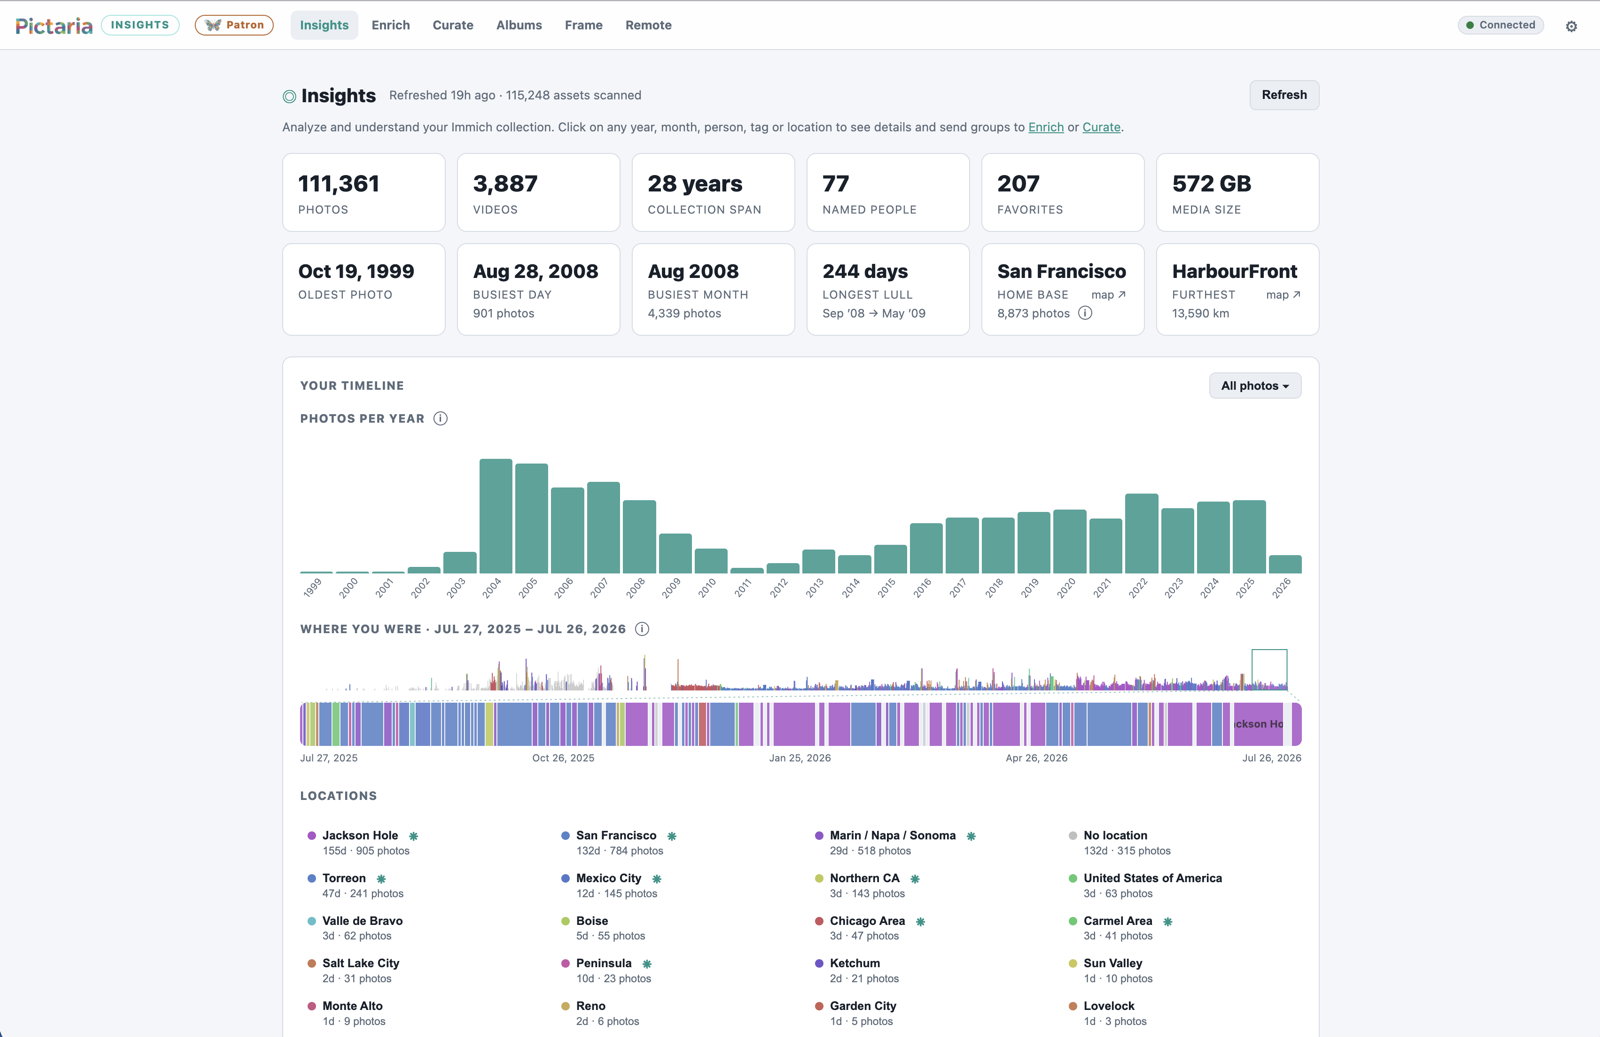Go to Albums tab
Screen dimensions: 1600x1037
click(519, 25)
